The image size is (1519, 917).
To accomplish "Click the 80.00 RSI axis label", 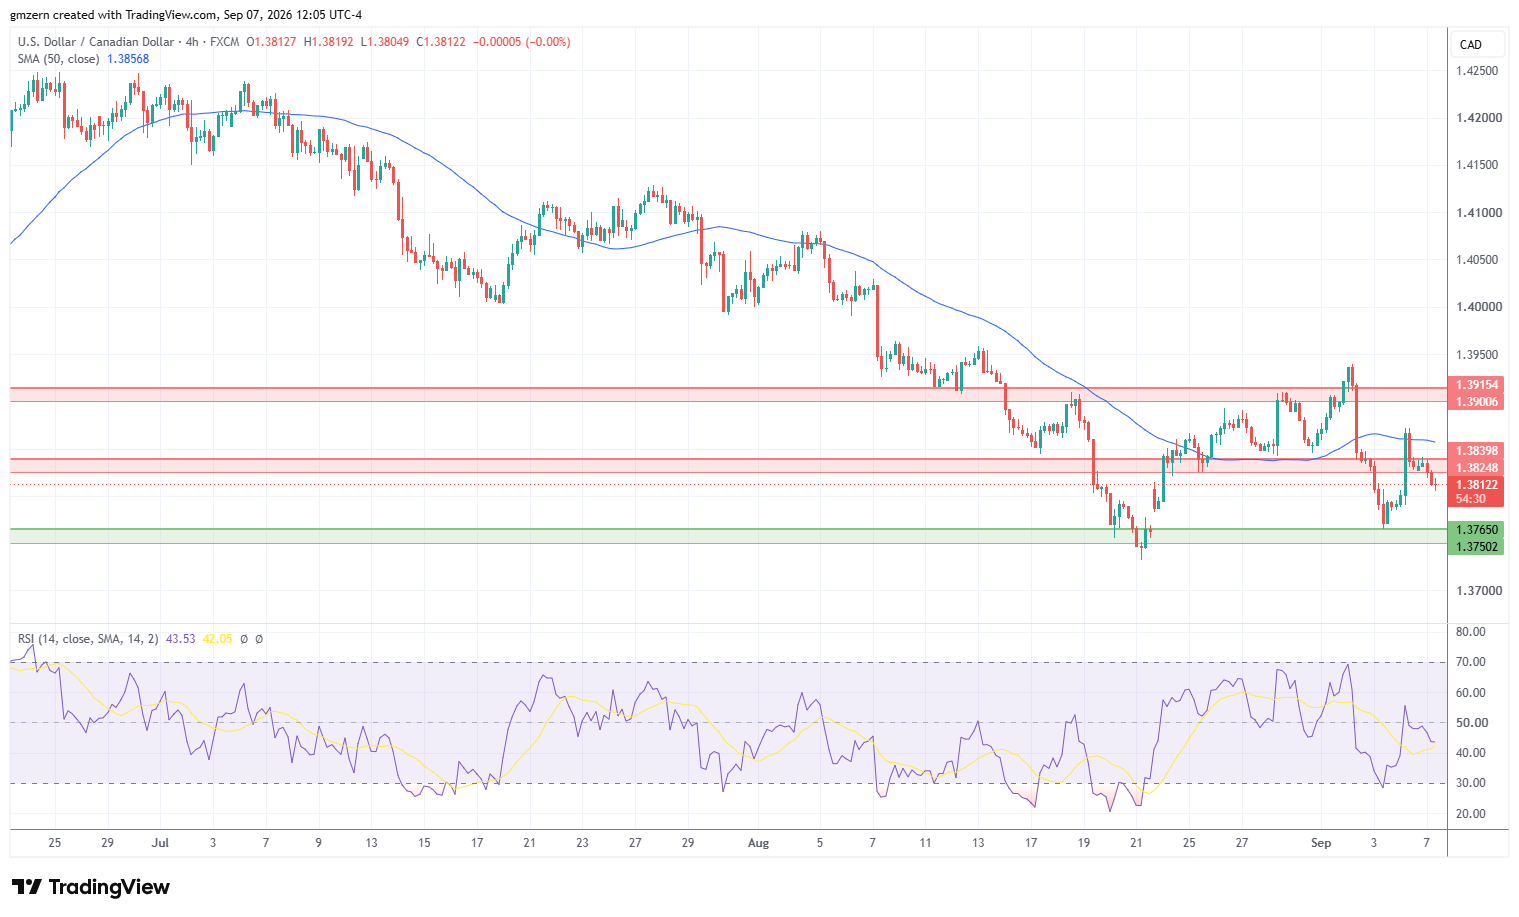I will [1471, 632].
